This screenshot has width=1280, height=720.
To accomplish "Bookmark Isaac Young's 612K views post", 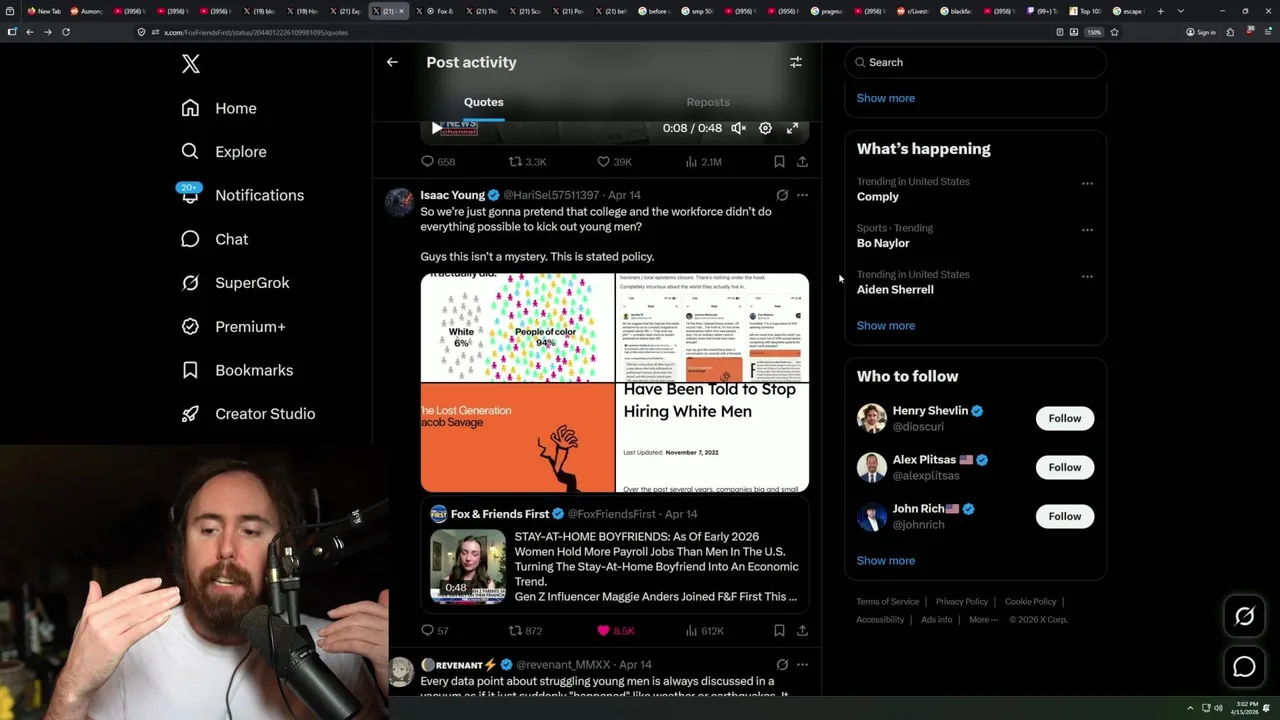I will click(779, 631).
